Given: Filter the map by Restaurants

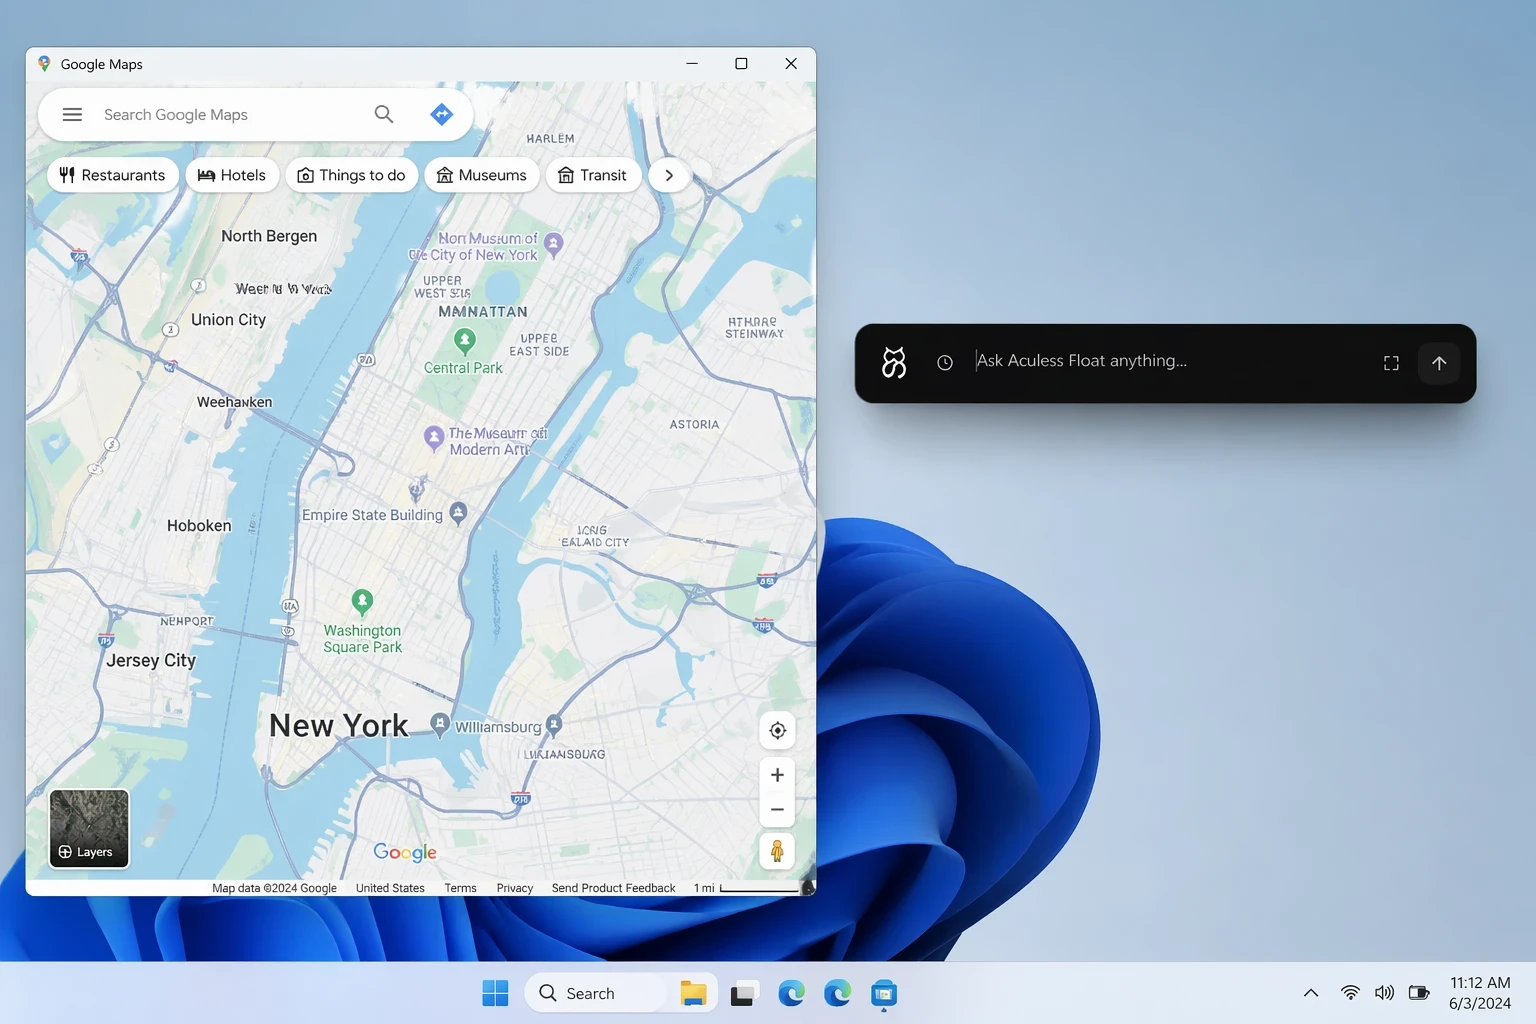Looking at the screenshot, I should 113,175.
